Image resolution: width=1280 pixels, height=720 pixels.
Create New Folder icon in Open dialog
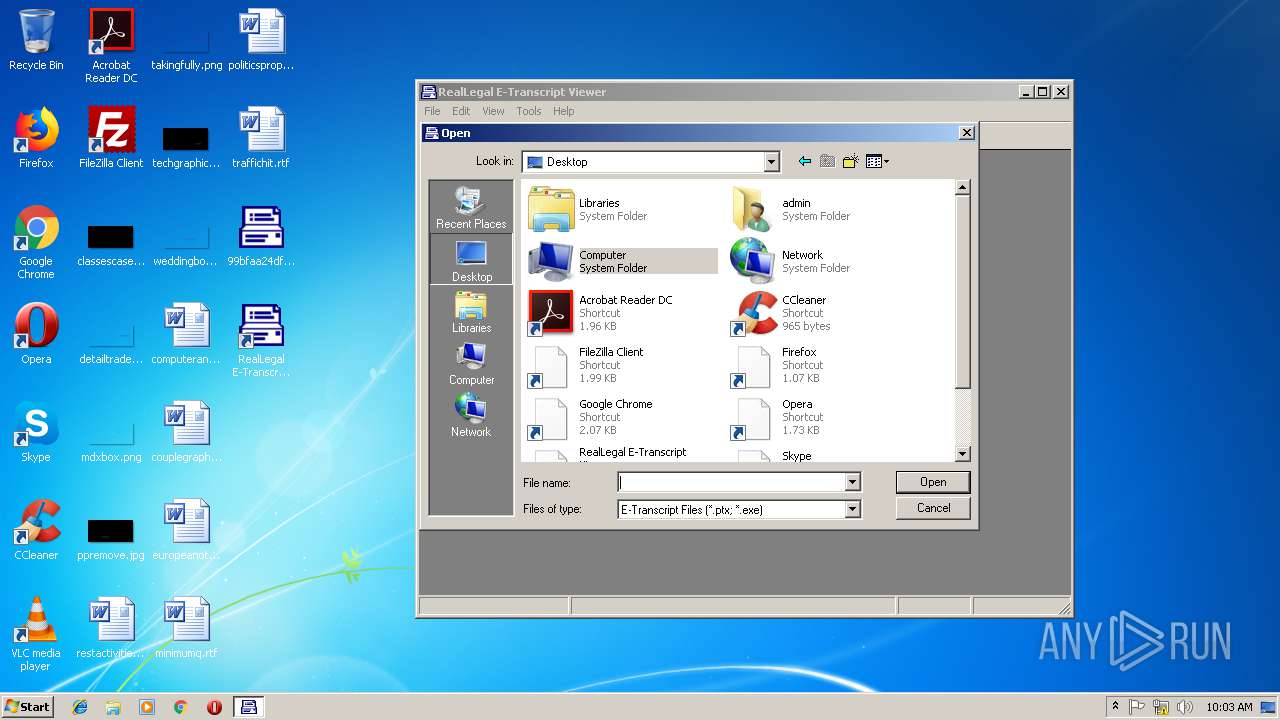pyautogui.click(x=850, y=161)
